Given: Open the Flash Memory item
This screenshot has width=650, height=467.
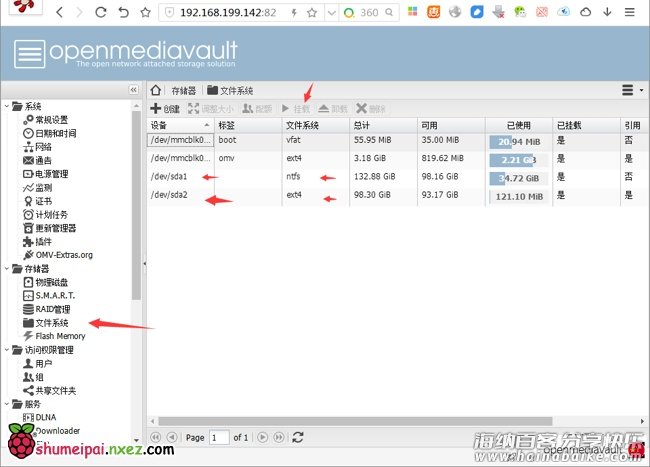Looking at the screenshot, I should tap(54, 336).
